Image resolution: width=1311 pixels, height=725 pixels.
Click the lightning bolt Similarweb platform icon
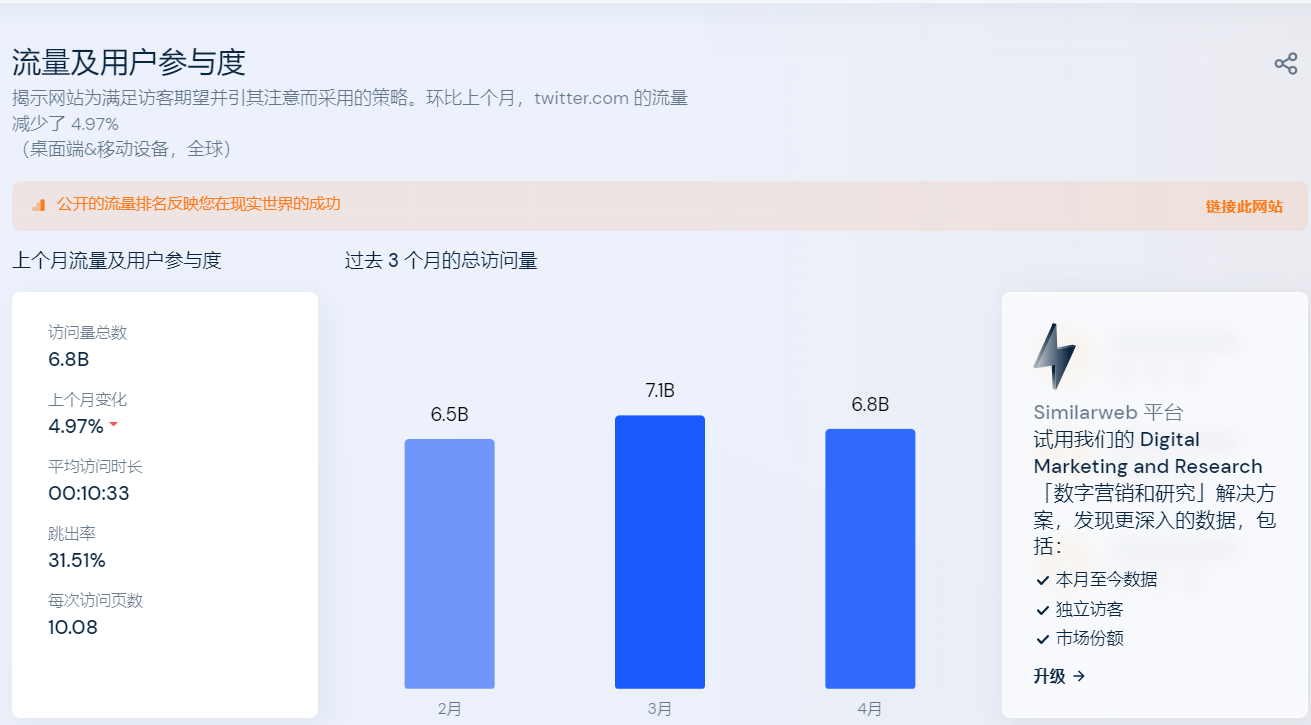click(1053, 355)
